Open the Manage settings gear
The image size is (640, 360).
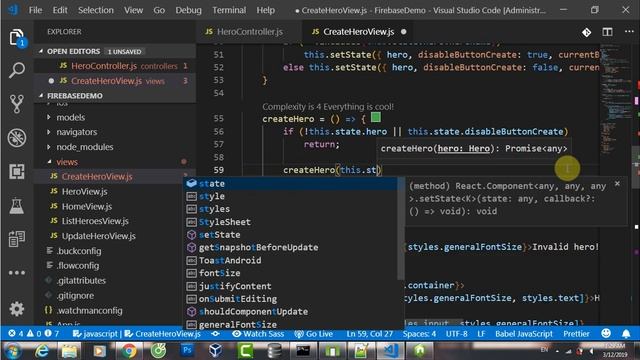click(x=16, y=309)
